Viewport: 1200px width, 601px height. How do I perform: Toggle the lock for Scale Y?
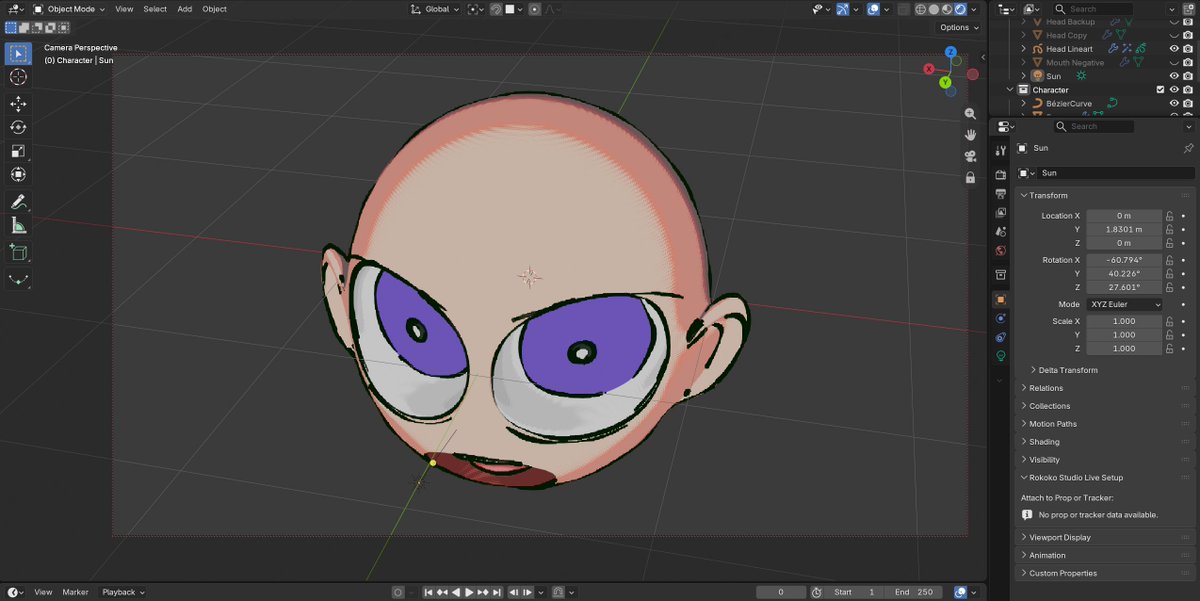(1169, 335)
